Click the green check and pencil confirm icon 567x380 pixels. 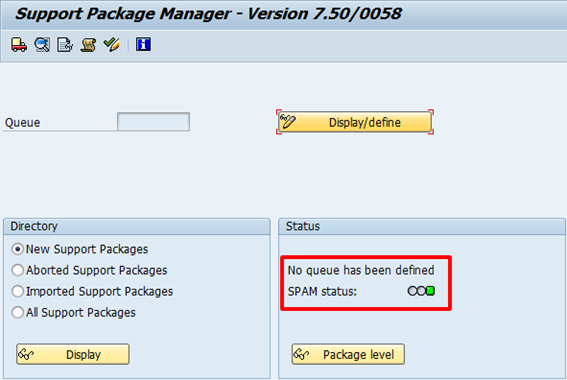pos(111,45)
